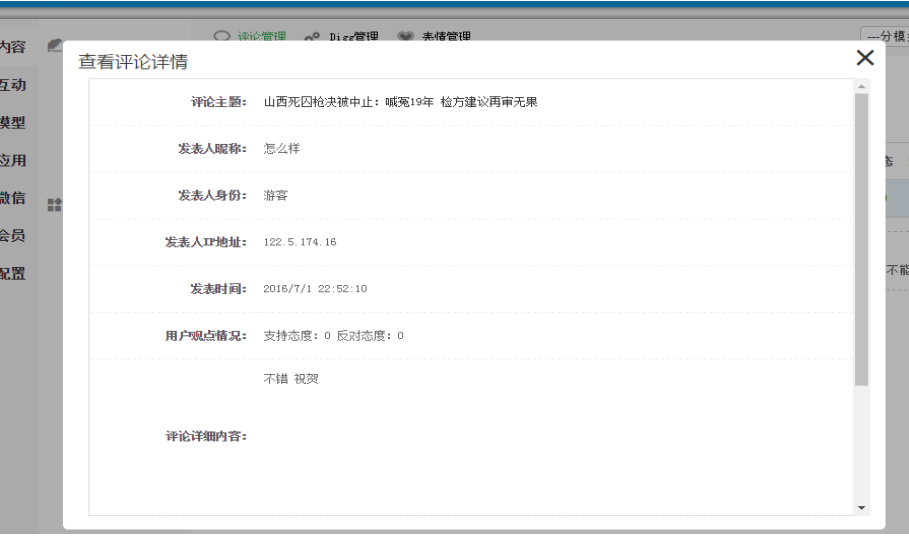
Task: Open the 互动 sidebar section
Action: tap(13, 85)
